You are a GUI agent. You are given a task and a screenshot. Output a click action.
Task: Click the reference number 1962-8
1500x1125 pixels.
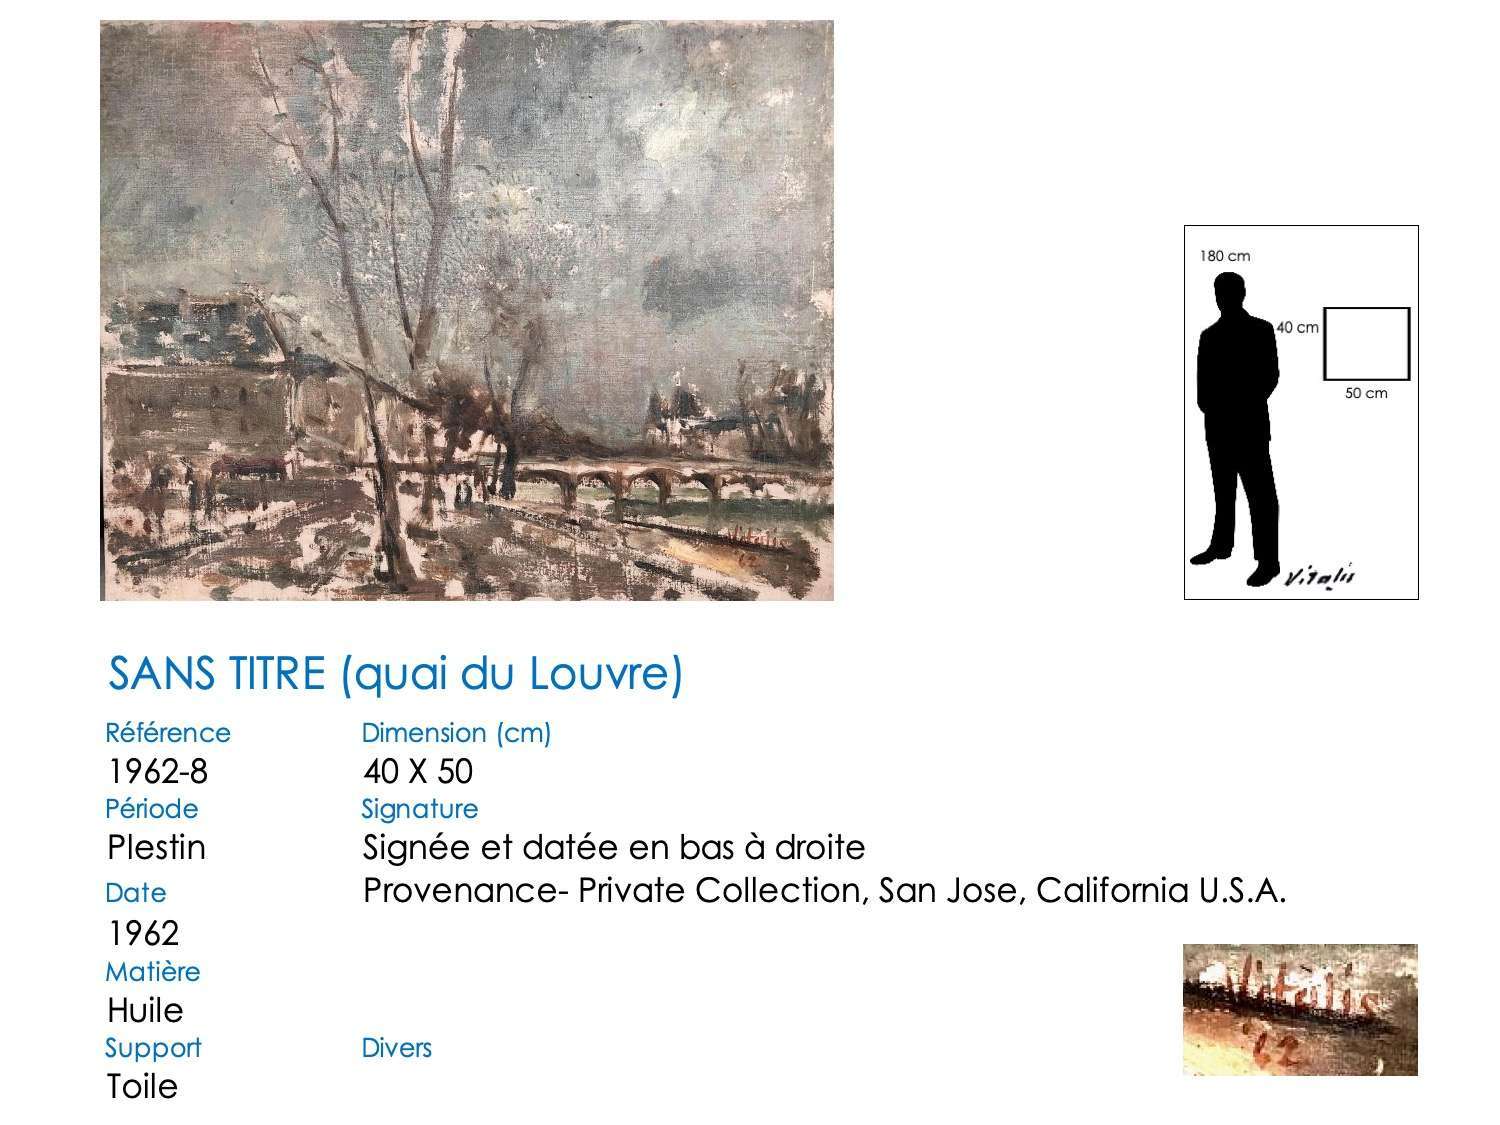[157, 771]
